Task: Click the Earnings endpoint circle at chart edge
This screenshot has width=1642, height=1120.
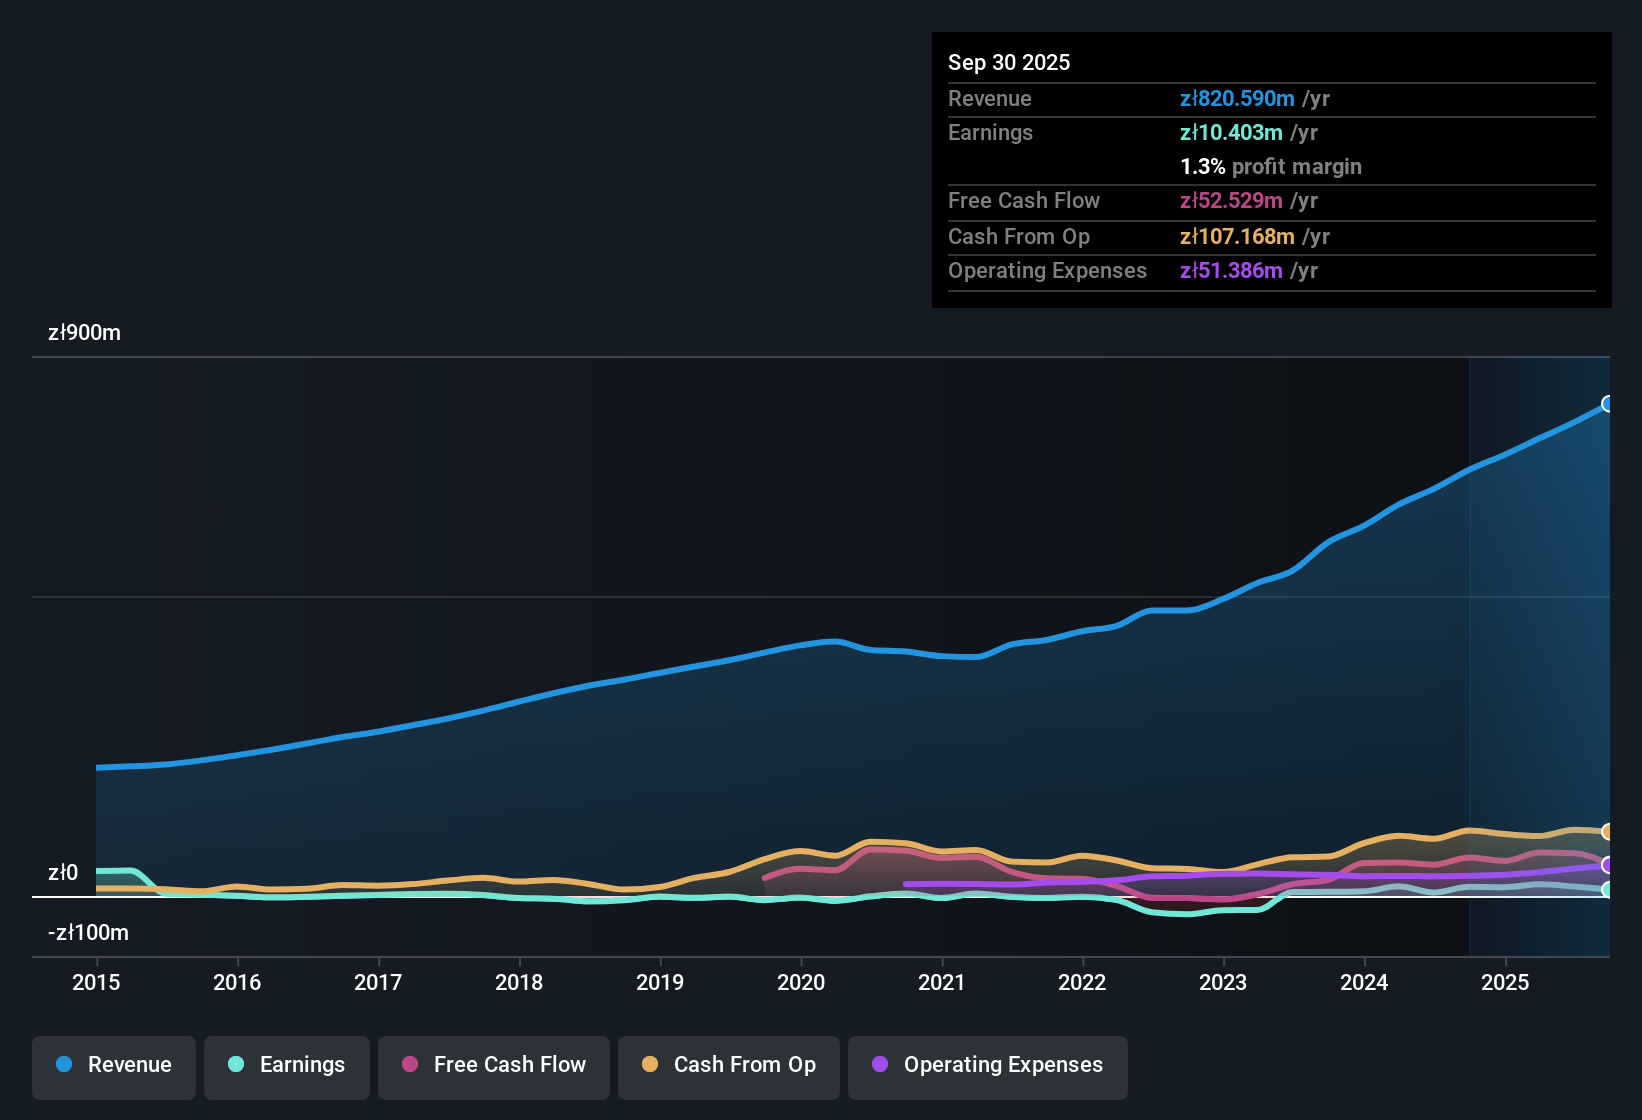Action: point(1606,890)
